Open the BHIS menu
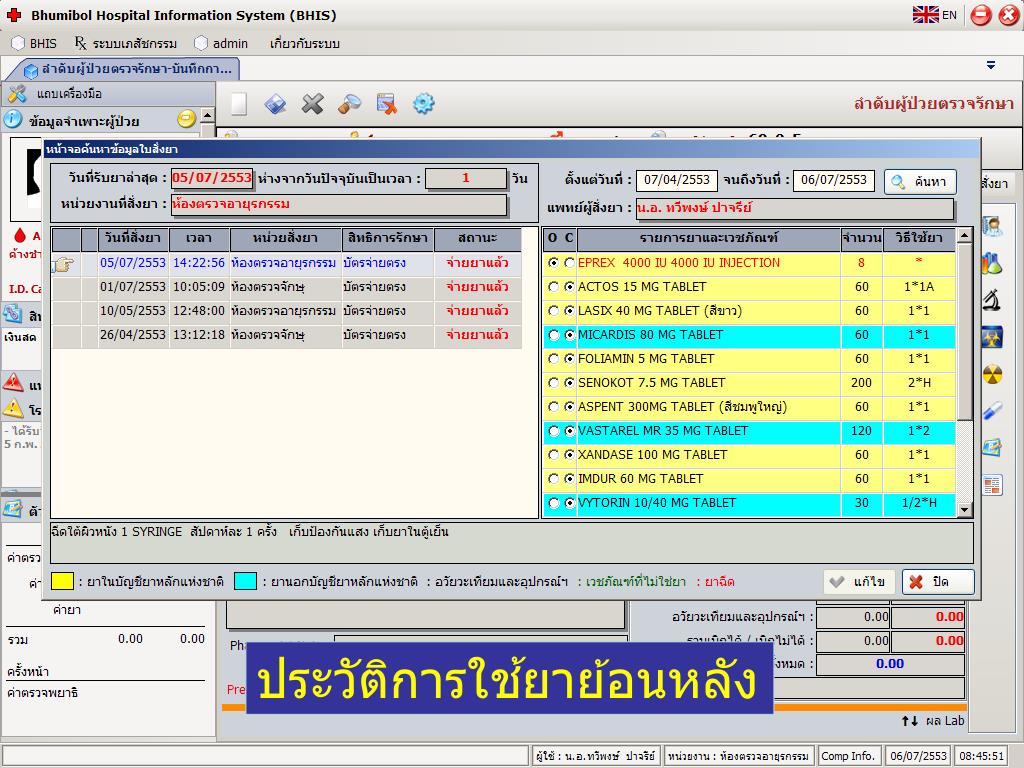Image resolution: width=1024 pixels, height=768 pixels. [x=35, y=43]
